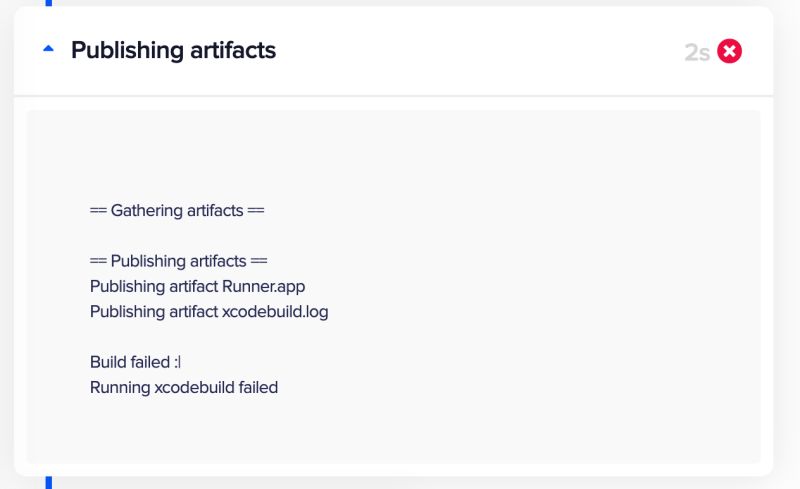800x489 pixels.
Task: Click the blue pipeline connector below the step
Action: (48, 483)
